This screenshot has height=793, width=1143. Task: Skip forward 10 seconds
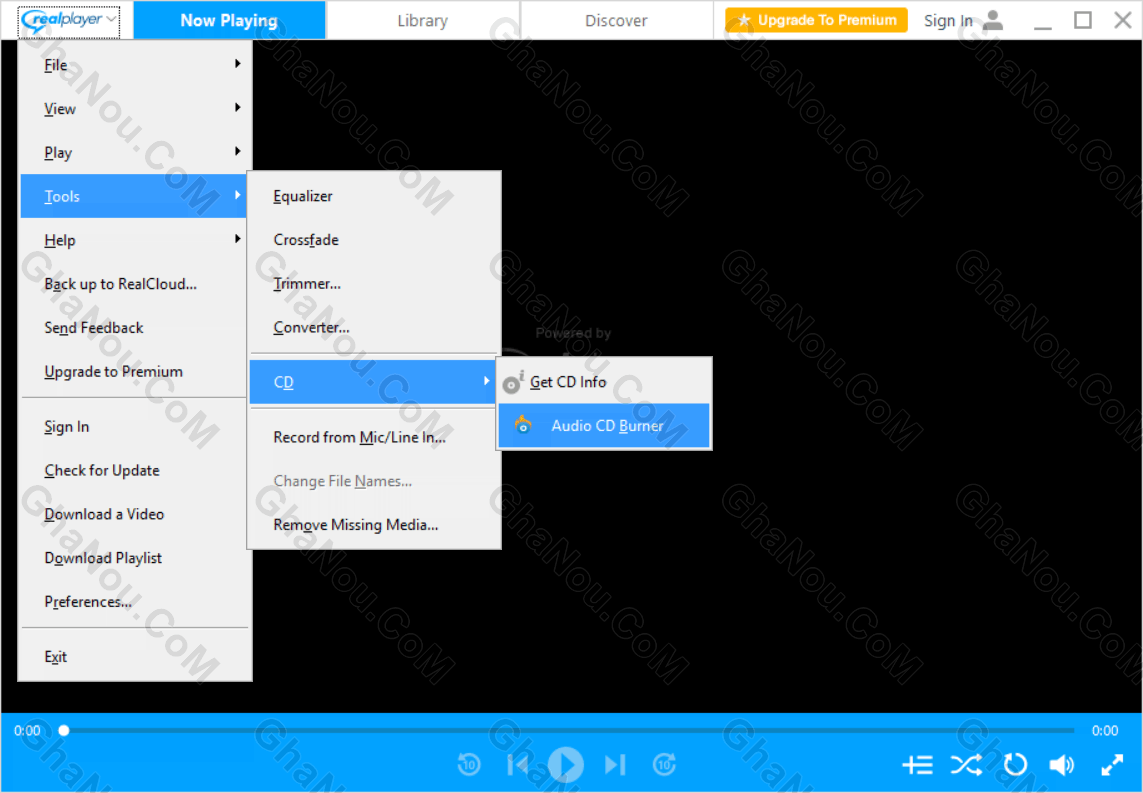pyautogui.click(x=664, y=765)
